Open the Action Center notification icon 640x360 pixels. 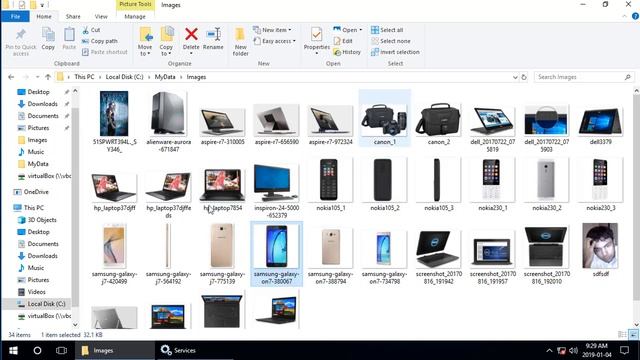624,350
